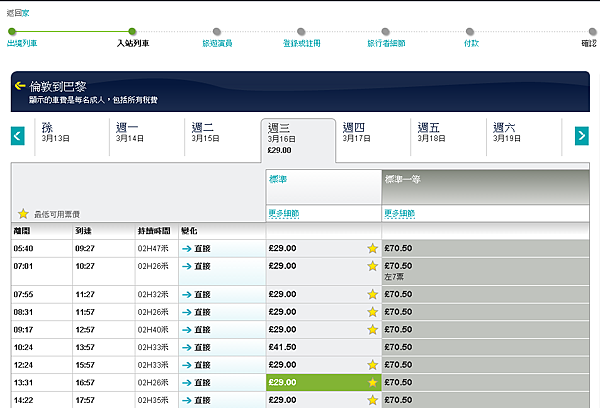Click the star on the 08:31 fare

(x=372, y=312)
